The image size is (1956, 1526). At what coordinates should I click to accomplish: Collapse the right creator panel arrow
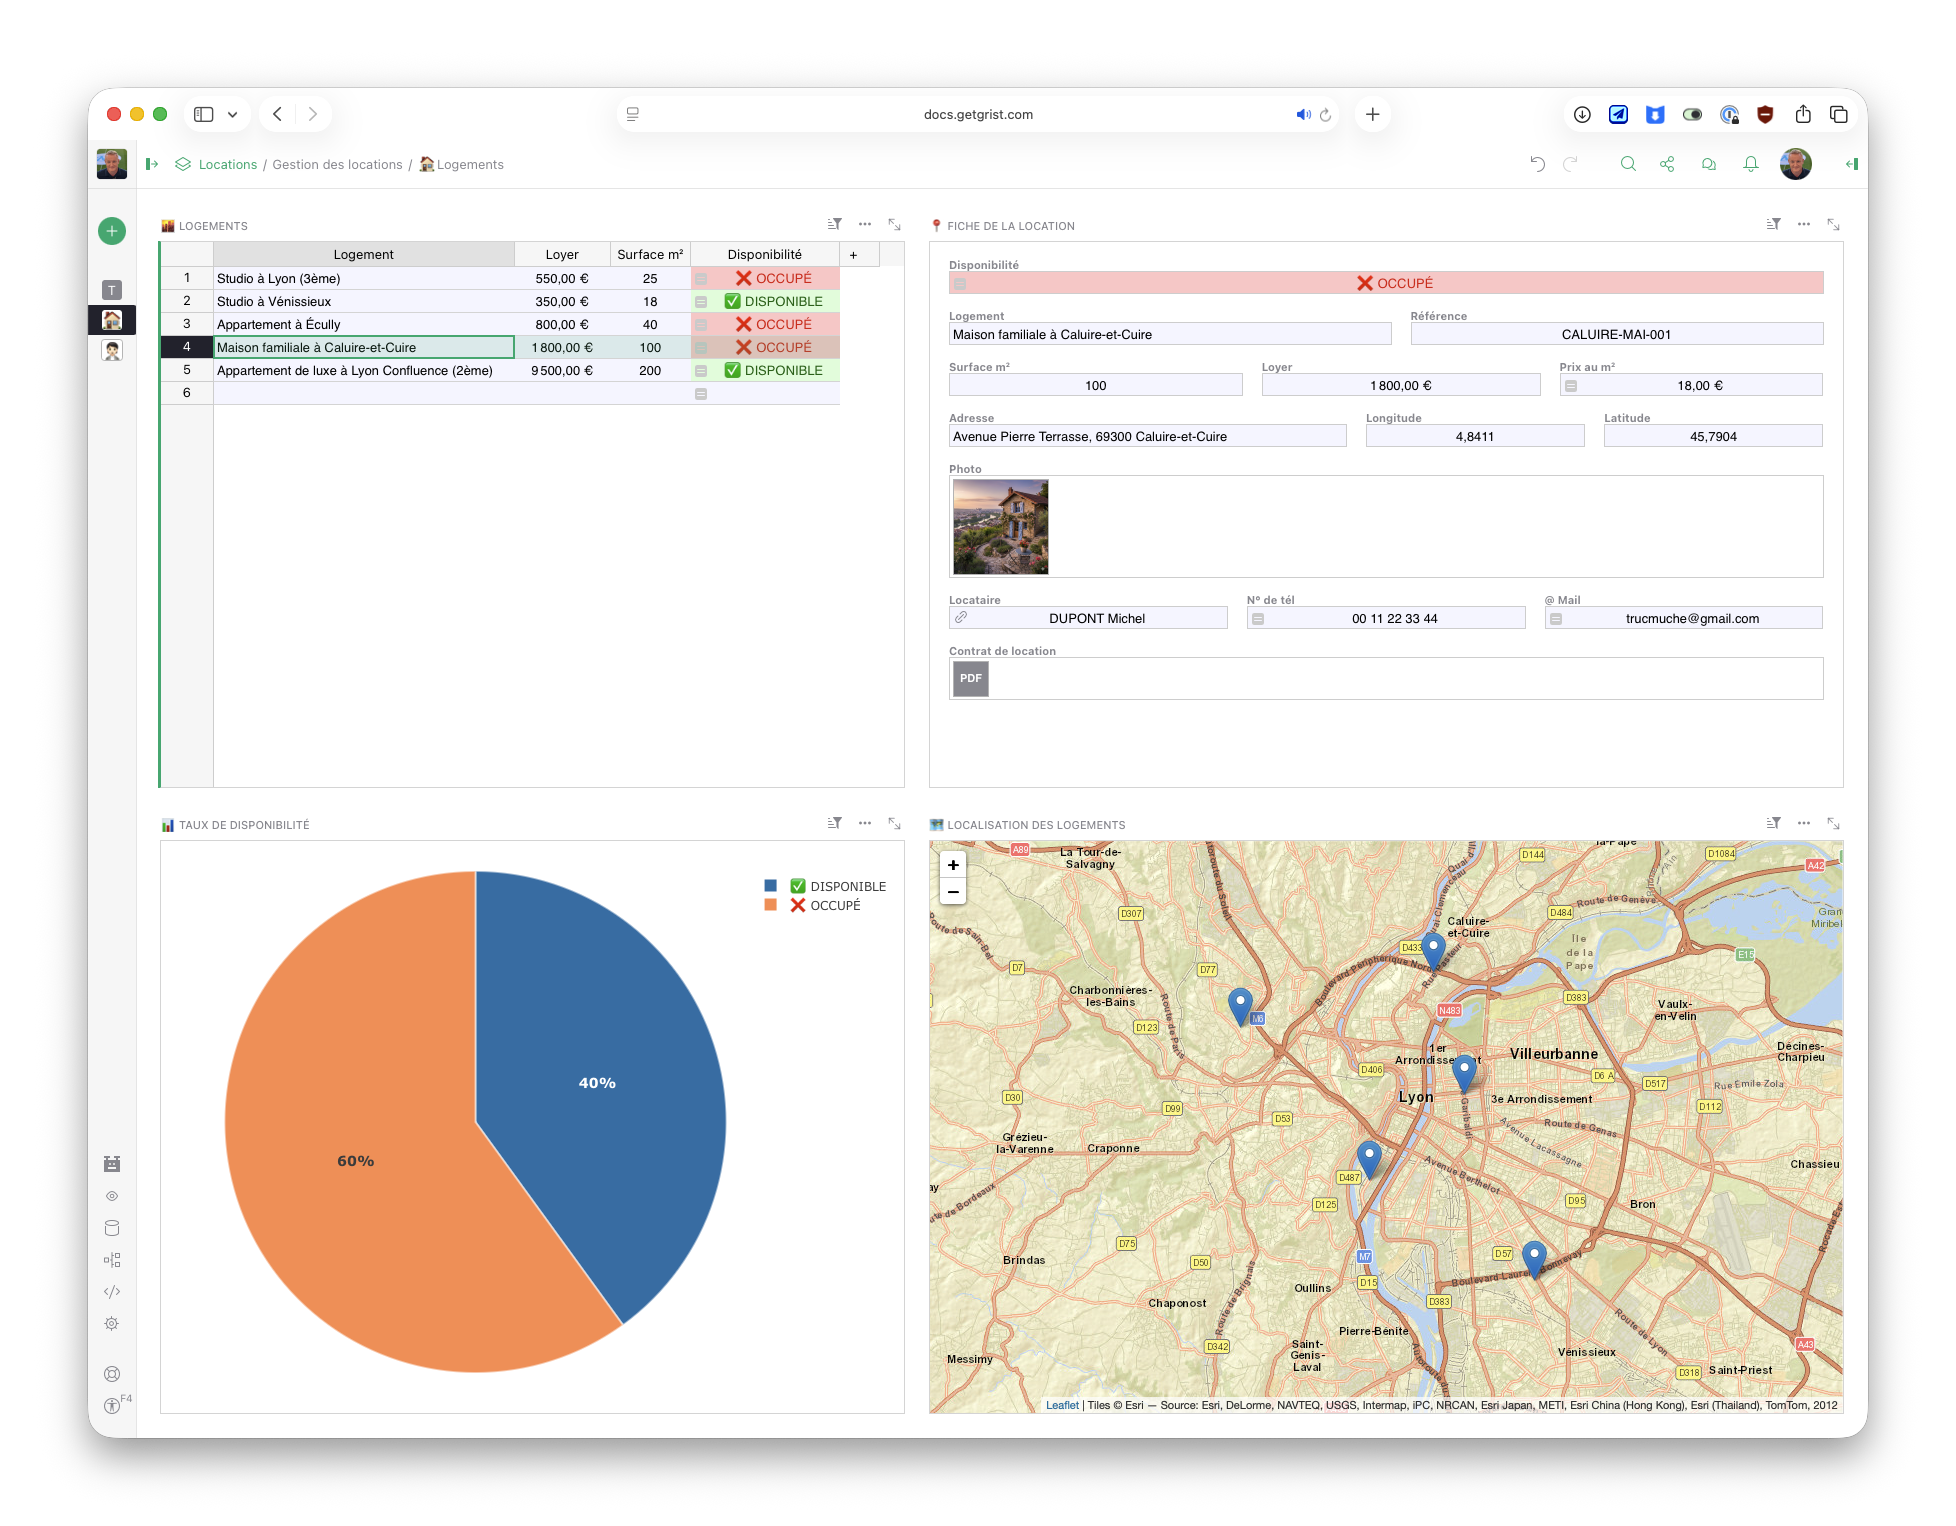pos(1851,164)
